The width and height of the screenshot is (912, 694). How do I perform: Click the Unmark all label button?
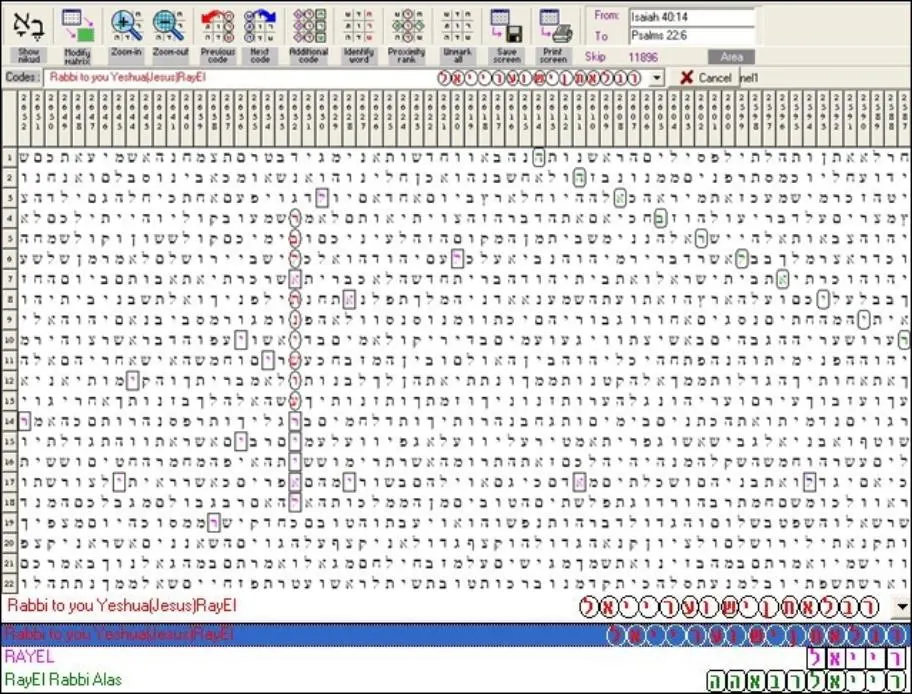[x=457, y=56]
